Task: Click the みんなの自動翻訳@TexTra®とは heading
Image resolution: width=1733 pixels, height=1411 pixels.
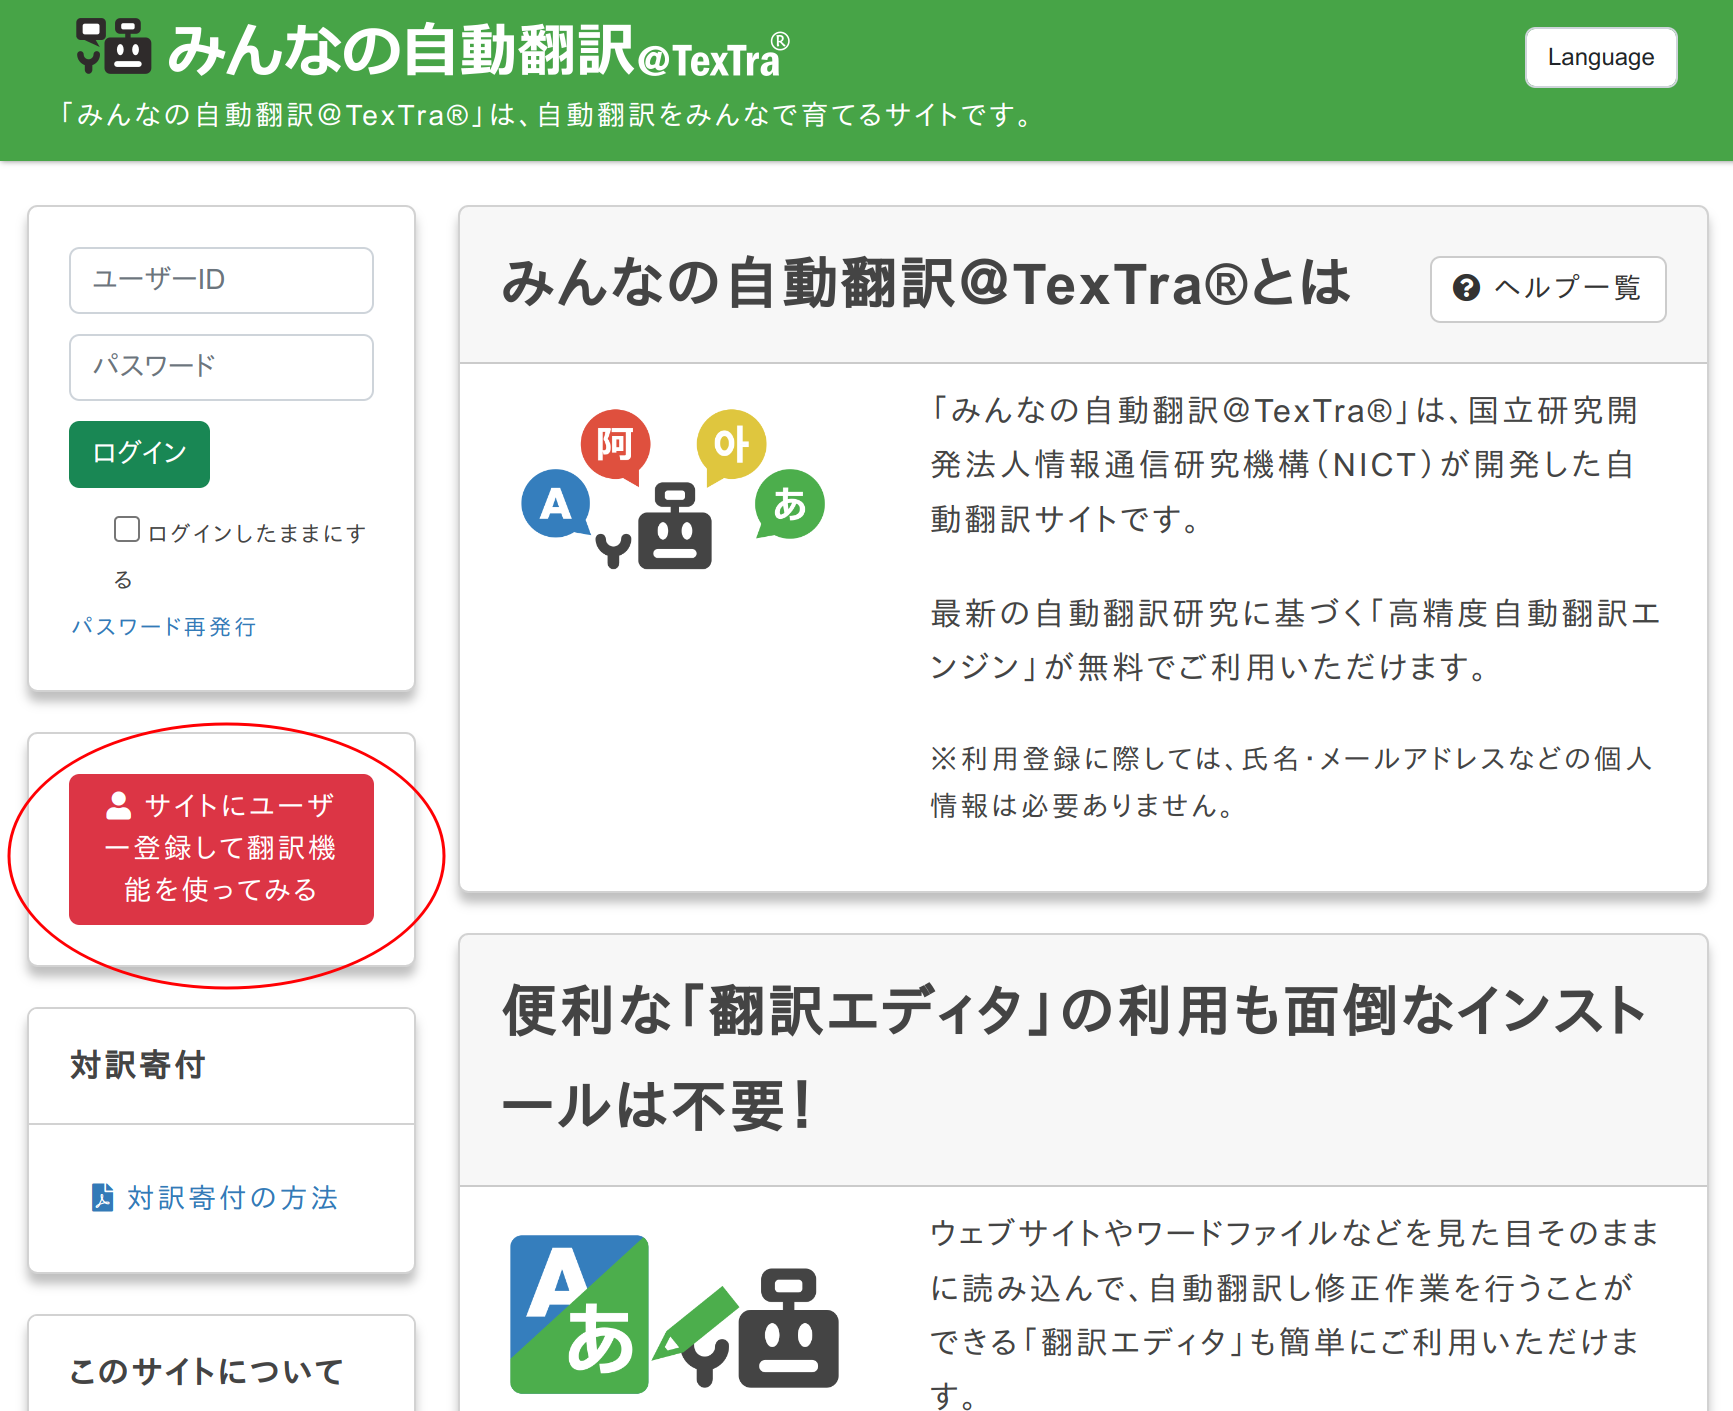Action: [x=926, y=283]
